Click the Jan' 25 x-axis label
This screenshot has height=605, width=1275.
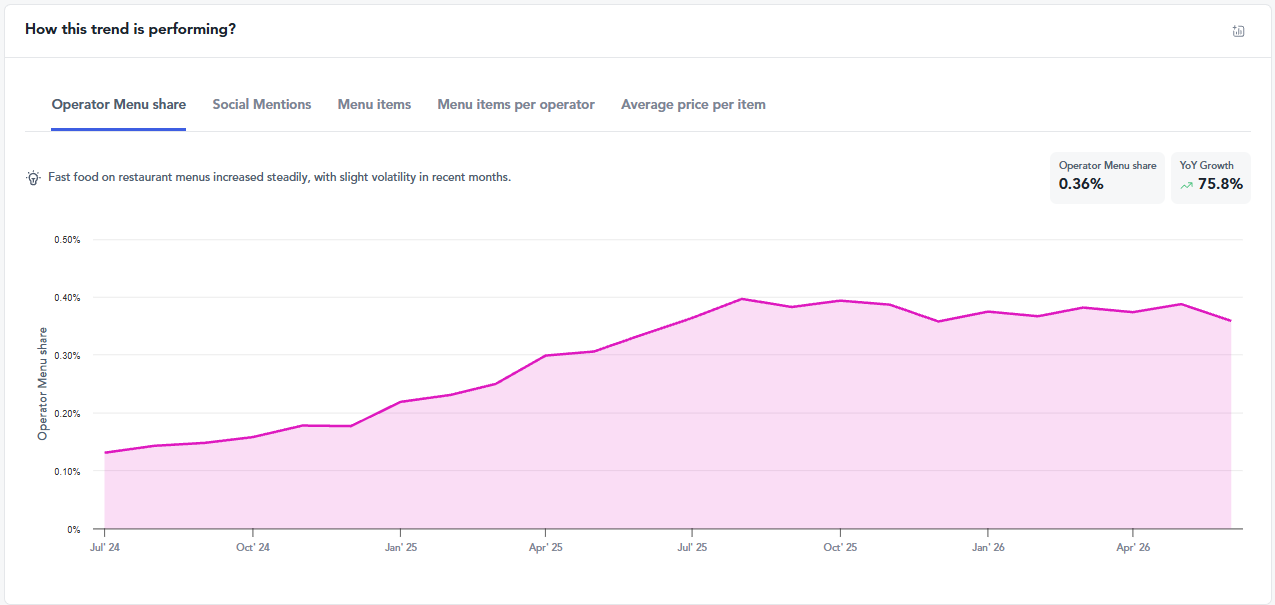click(x=400, y=547)
